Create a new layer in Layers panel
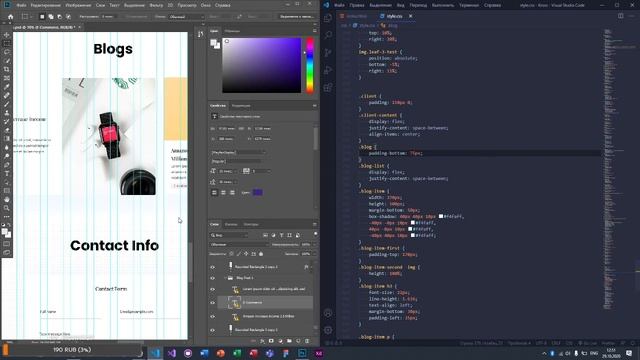The width and height of the screenshot is (640, 360). 298,341
